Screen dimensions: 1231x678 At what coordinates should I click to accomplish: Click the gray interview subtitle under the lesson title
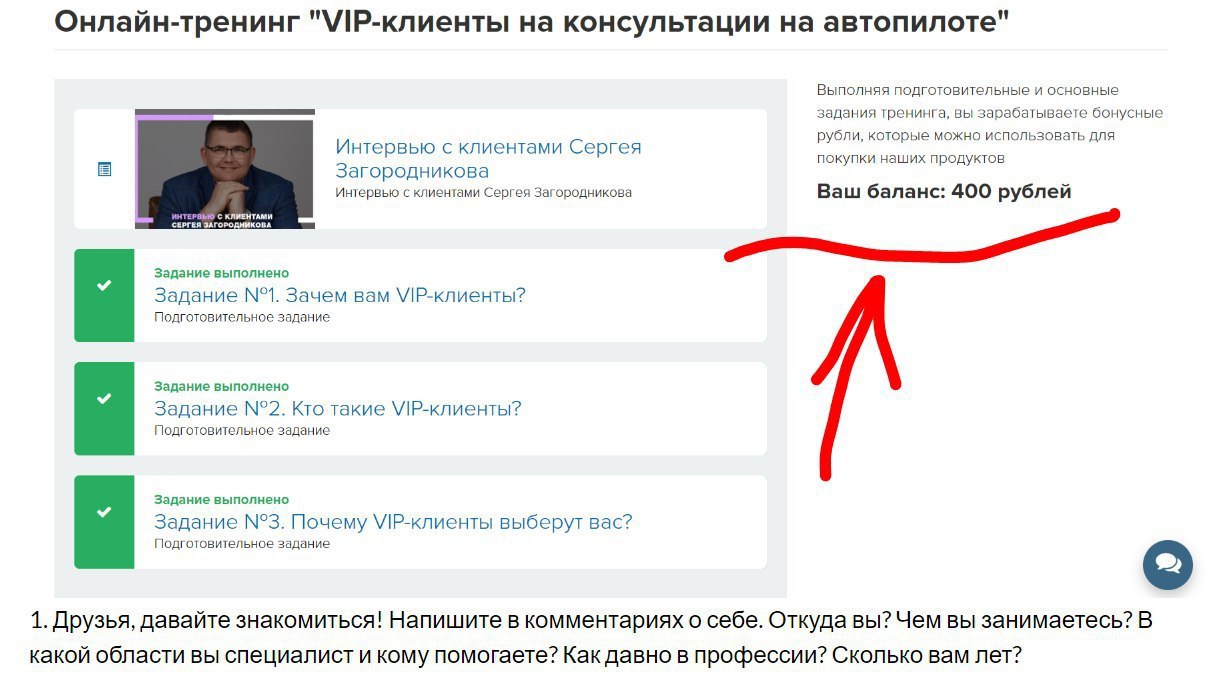point(483,192)
